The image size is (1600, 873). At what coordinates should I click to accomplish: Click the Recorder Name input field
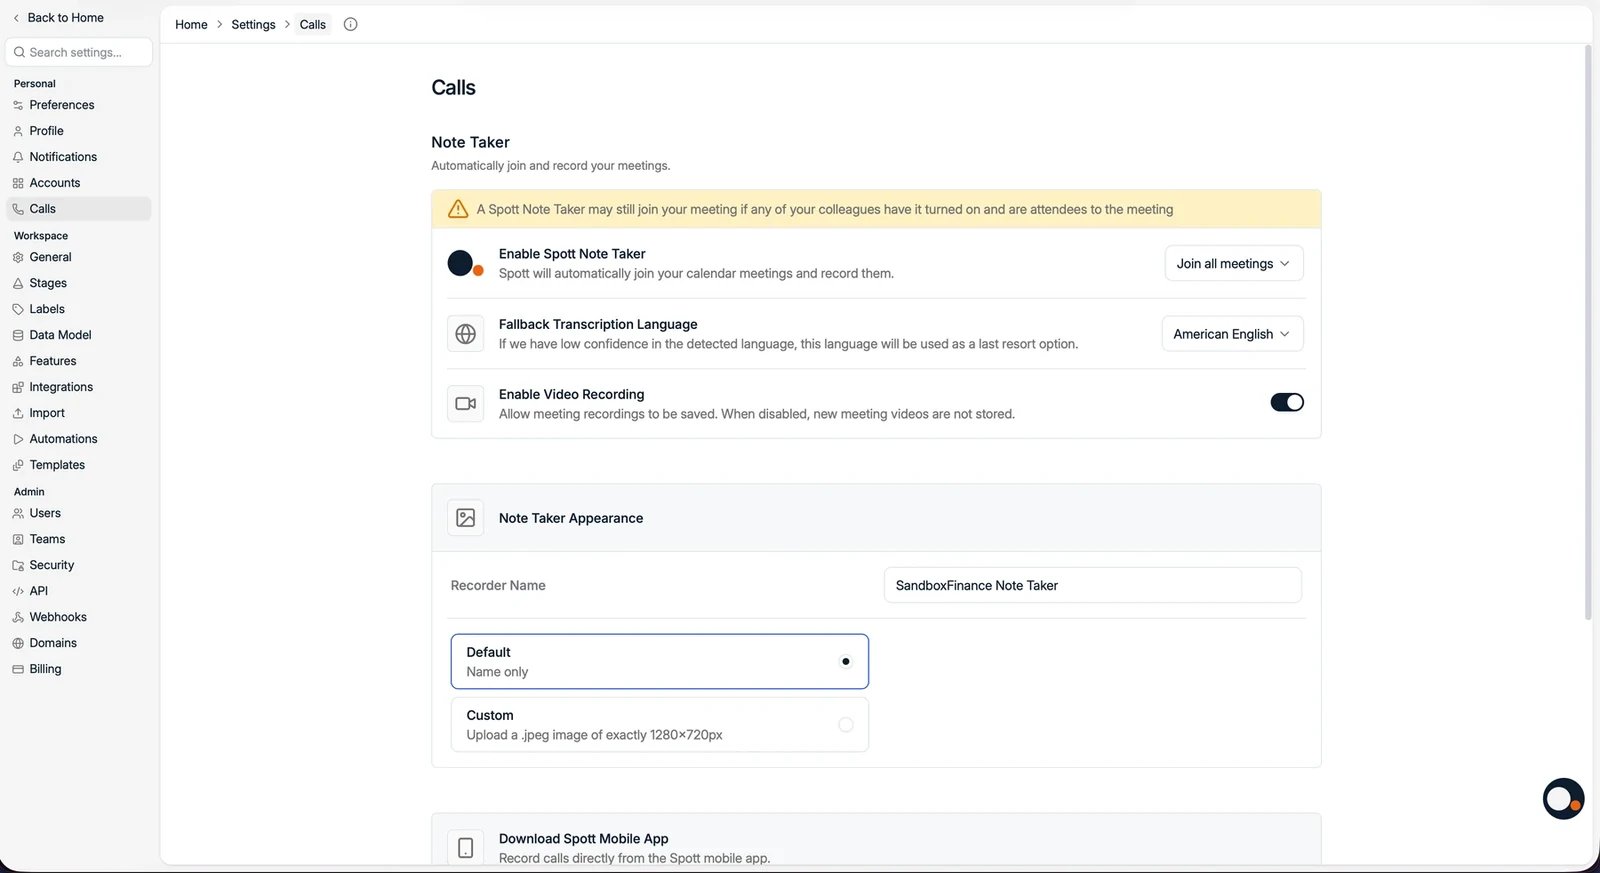1093,585
